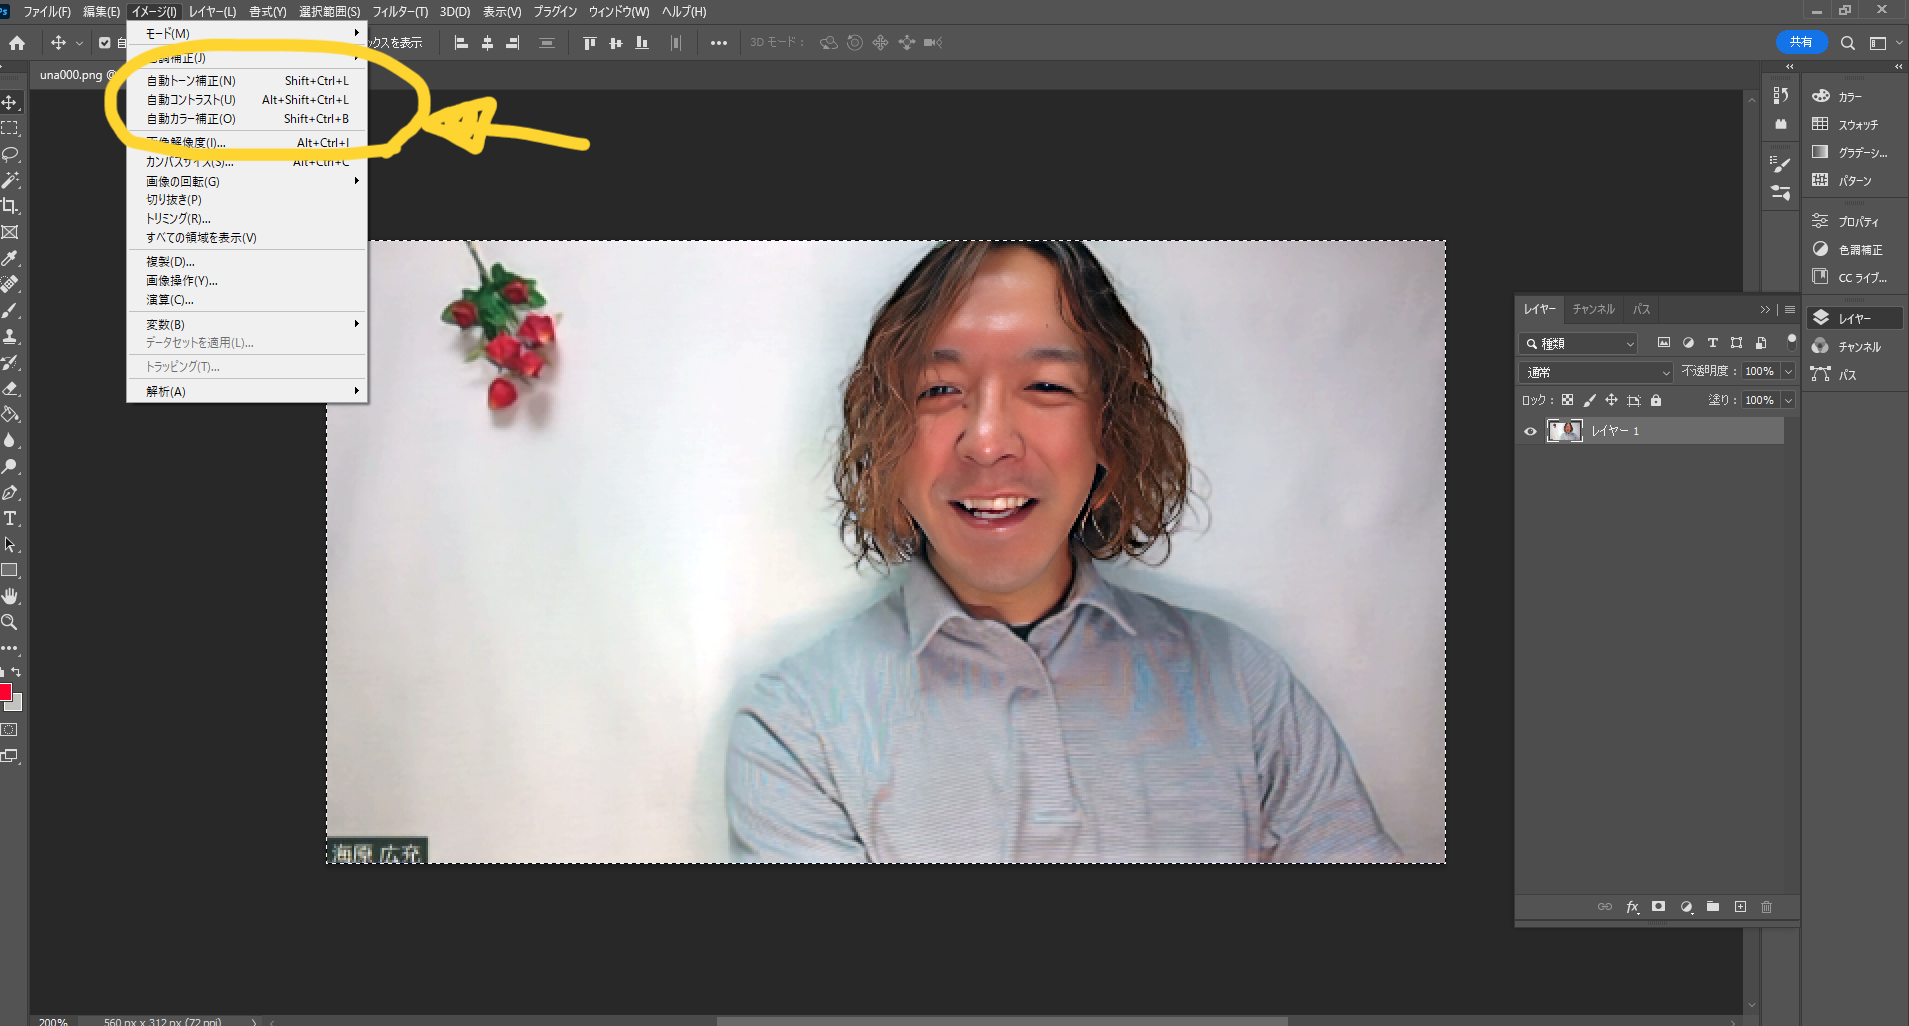Click the 共有 share button
1909x1026 pixels.
(x=1801, y=42)
